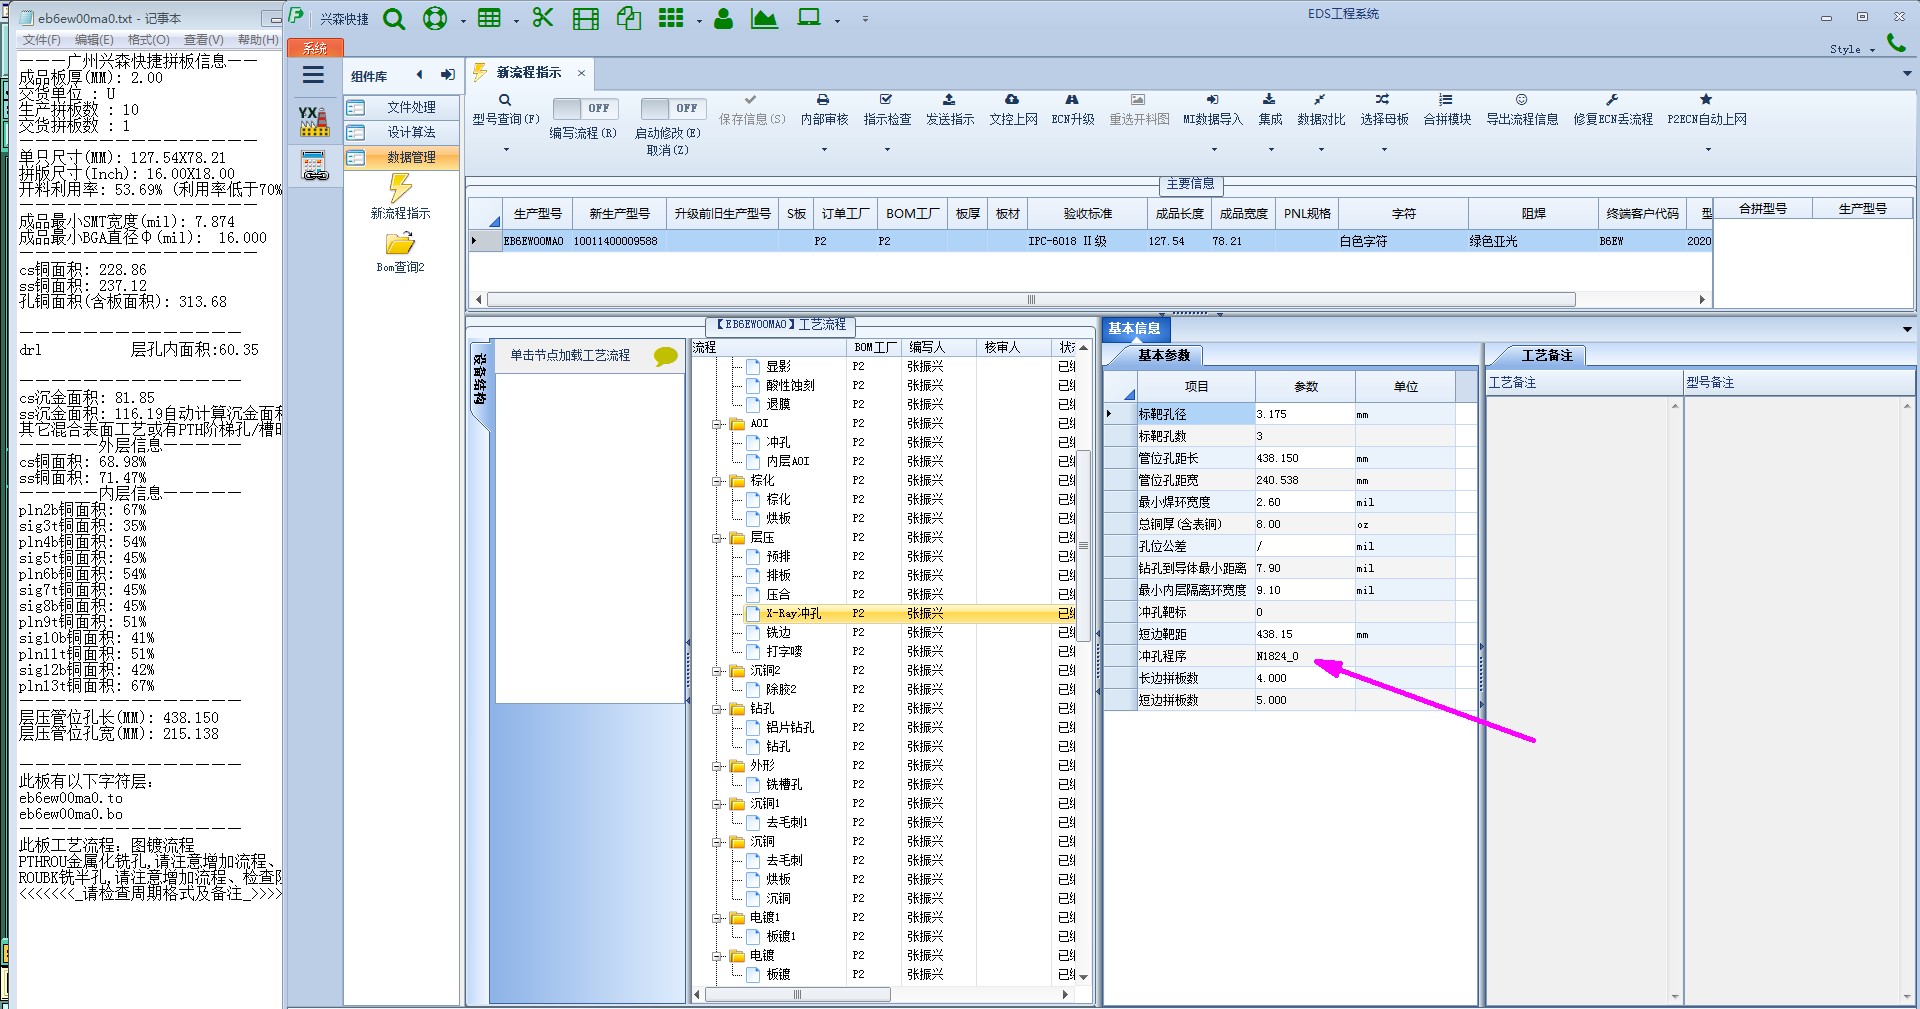Collapse the 外形 tree node
The height and width of the screenshot is (1009, 1920).
[x=717, y=766]
